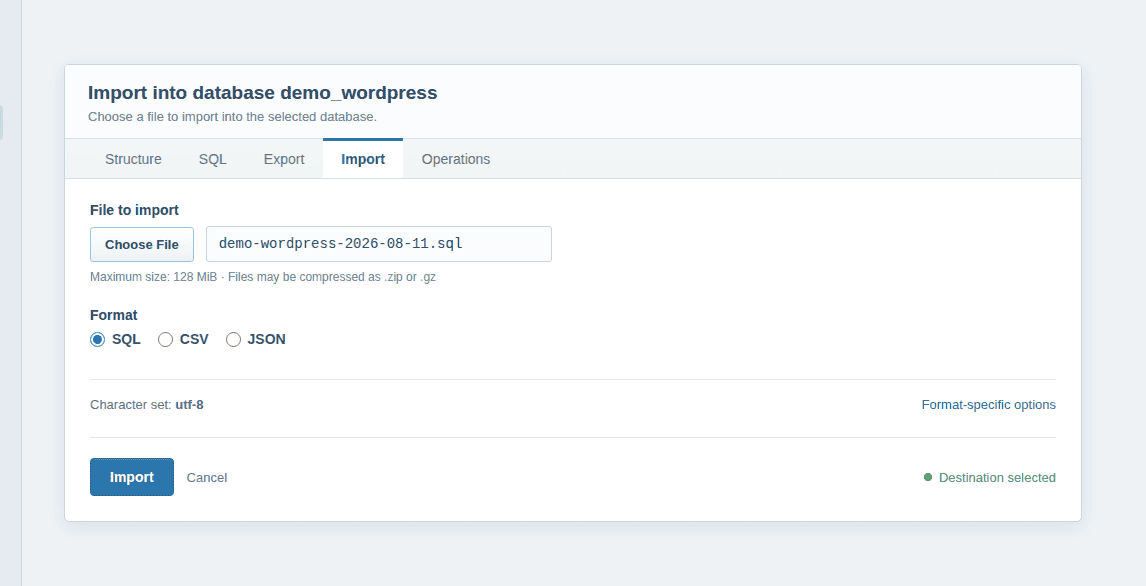Screen dimensions: 1146x586
Task: Click the Choose a file to import subtitle
Action: point(232,117)
